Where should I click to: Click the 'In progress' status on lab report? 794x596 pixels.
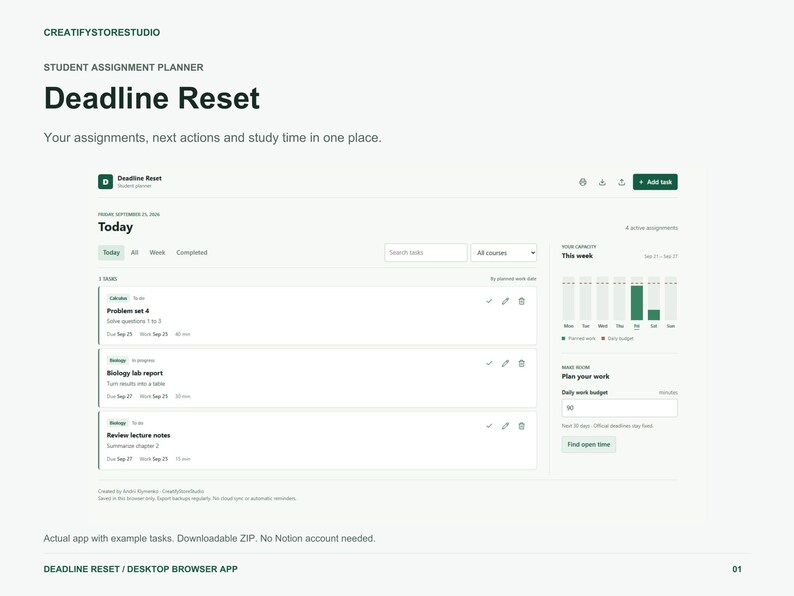(143, 361)
